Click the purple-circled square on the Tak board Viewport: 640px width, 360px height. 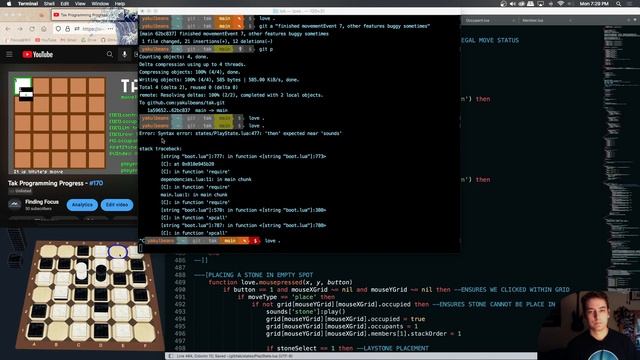click(x=118, y=251)
